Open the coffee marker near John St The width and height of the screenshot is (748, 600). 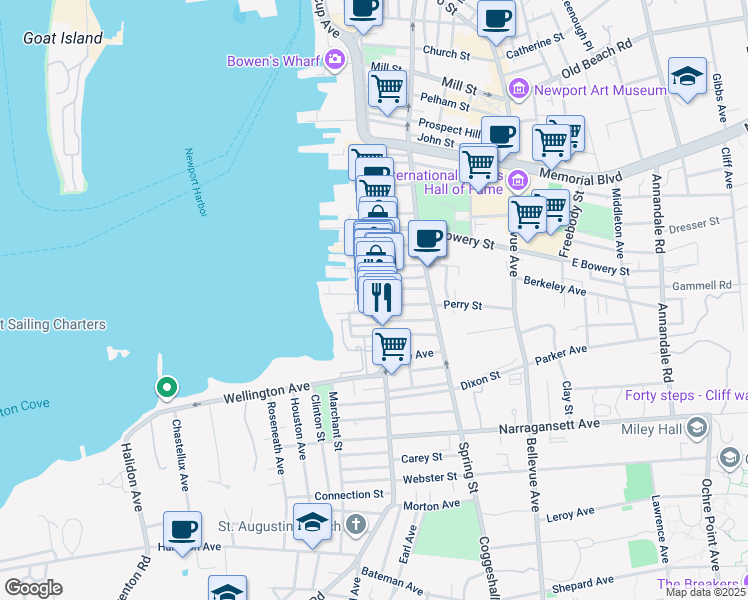click(500, 134)
